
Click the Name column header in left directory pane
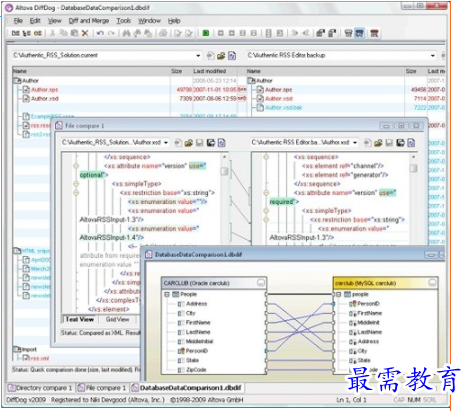click(91, 71)
